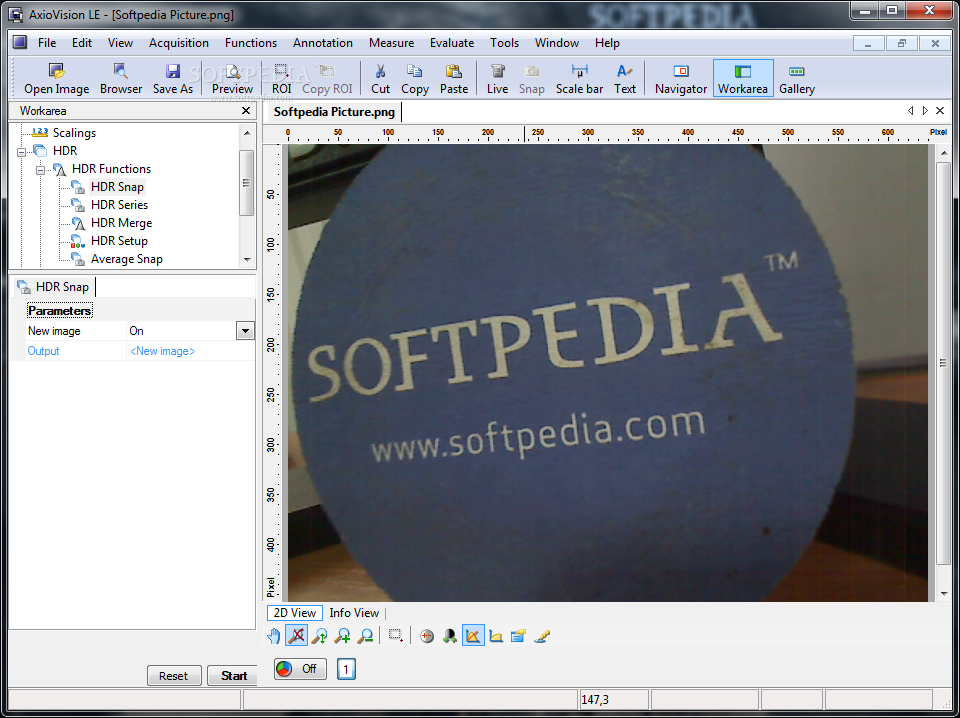
Task: Collapse the HDR tree node
Action: pyautogui.click(x=22, y=151)
